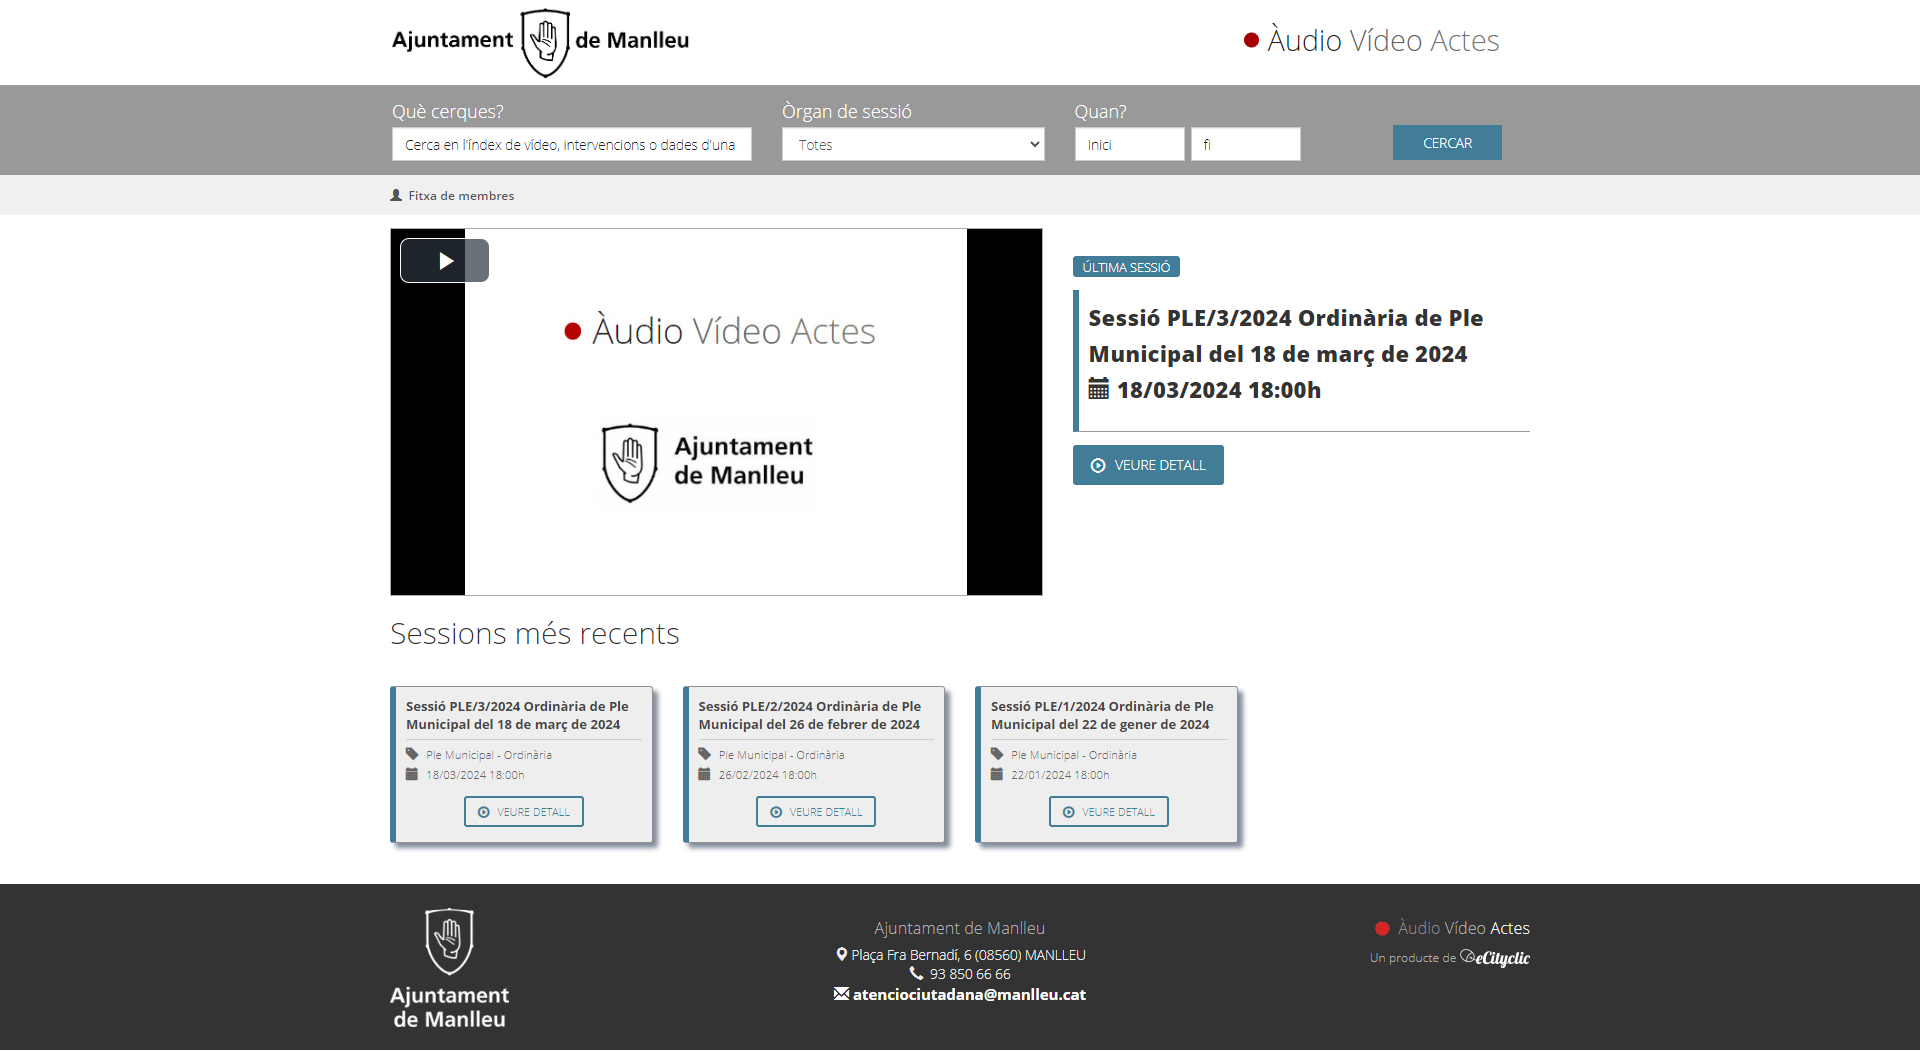Click calendar icon beside 22/01/2024 18:00h
1920x1051 pixels.
(x=997, y=774)
